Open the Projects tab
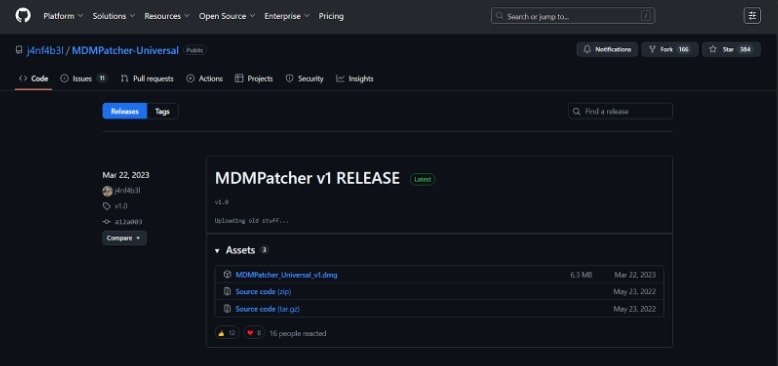The width and height of the screenshot is (778, 366). (x=254, y=79)
